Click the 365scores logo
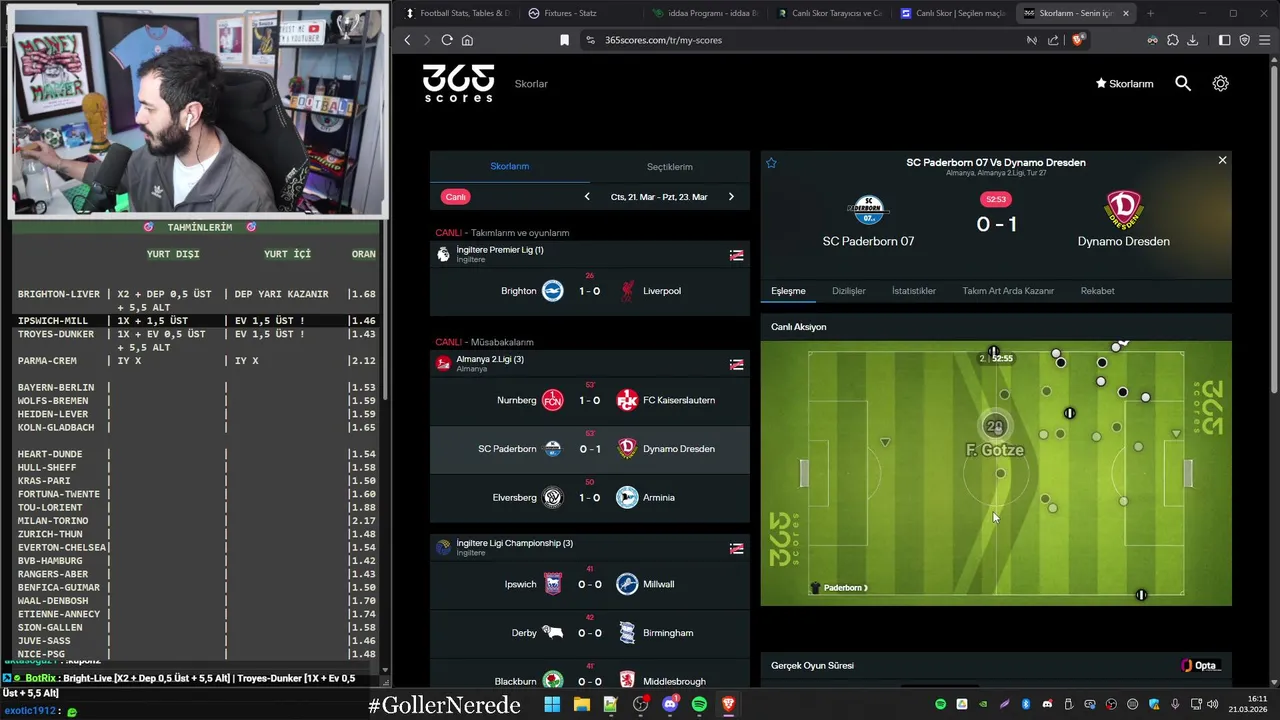The image size is (1280, 720). coord(458,83)
